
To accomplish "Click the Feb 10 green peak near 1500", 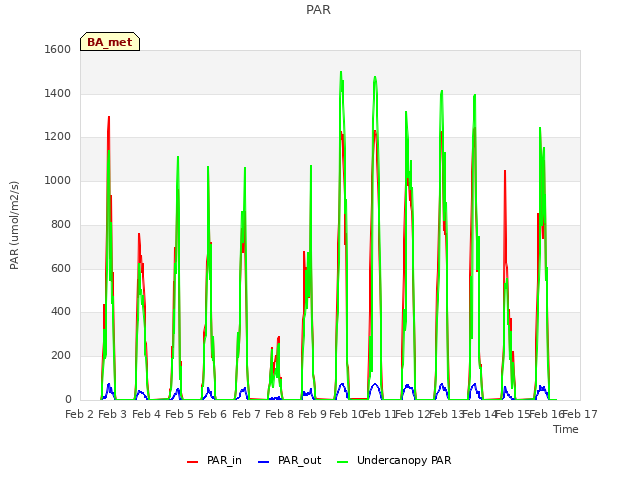I will pyautogui.click(x=341, y=73).
